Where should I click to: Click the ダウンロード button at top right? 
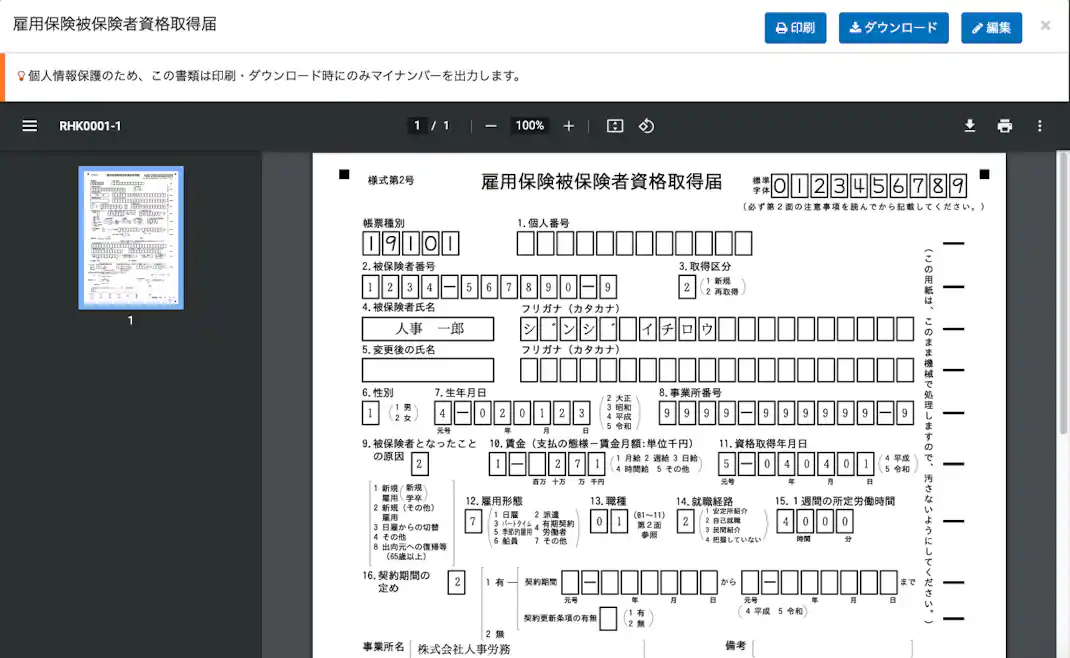(x=893, y=28)
